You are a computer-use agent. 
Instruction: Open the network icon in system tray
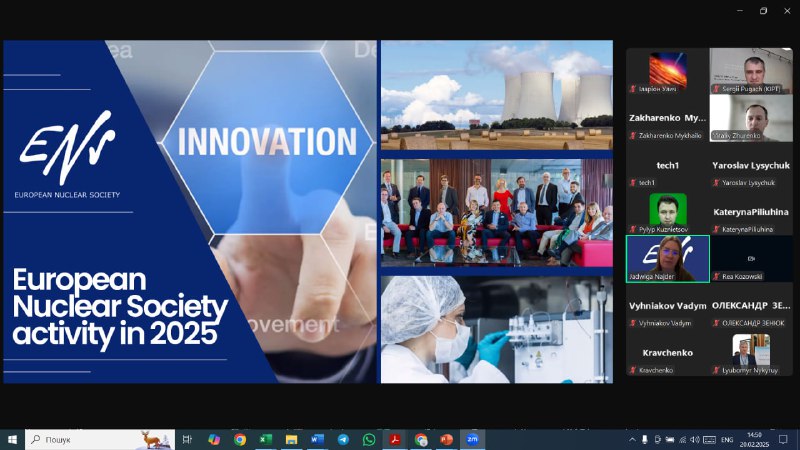coord(683,439)
